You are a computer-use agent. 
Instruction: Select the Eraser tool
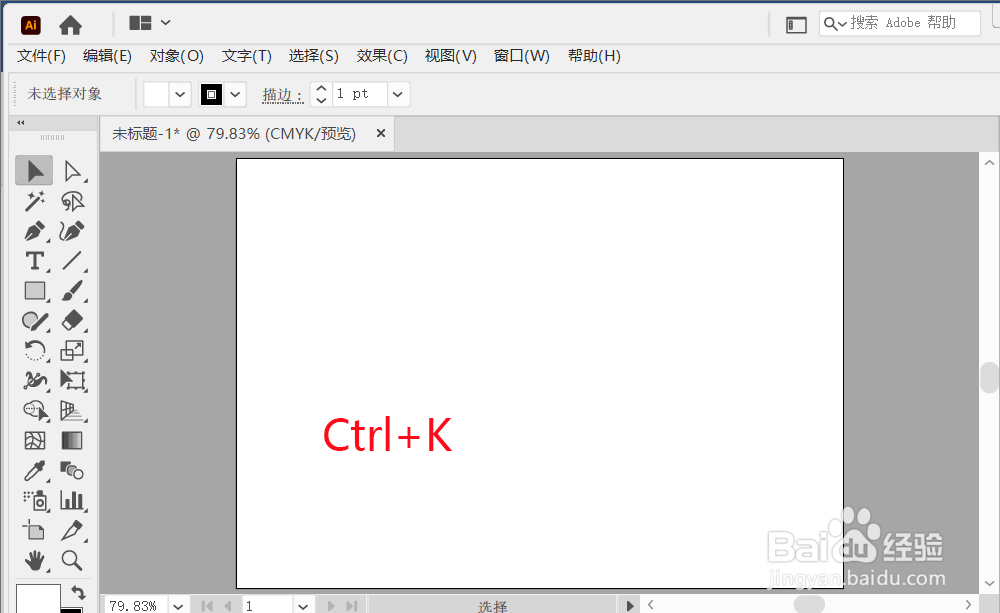pyautogui.click(x=72, y=321)
